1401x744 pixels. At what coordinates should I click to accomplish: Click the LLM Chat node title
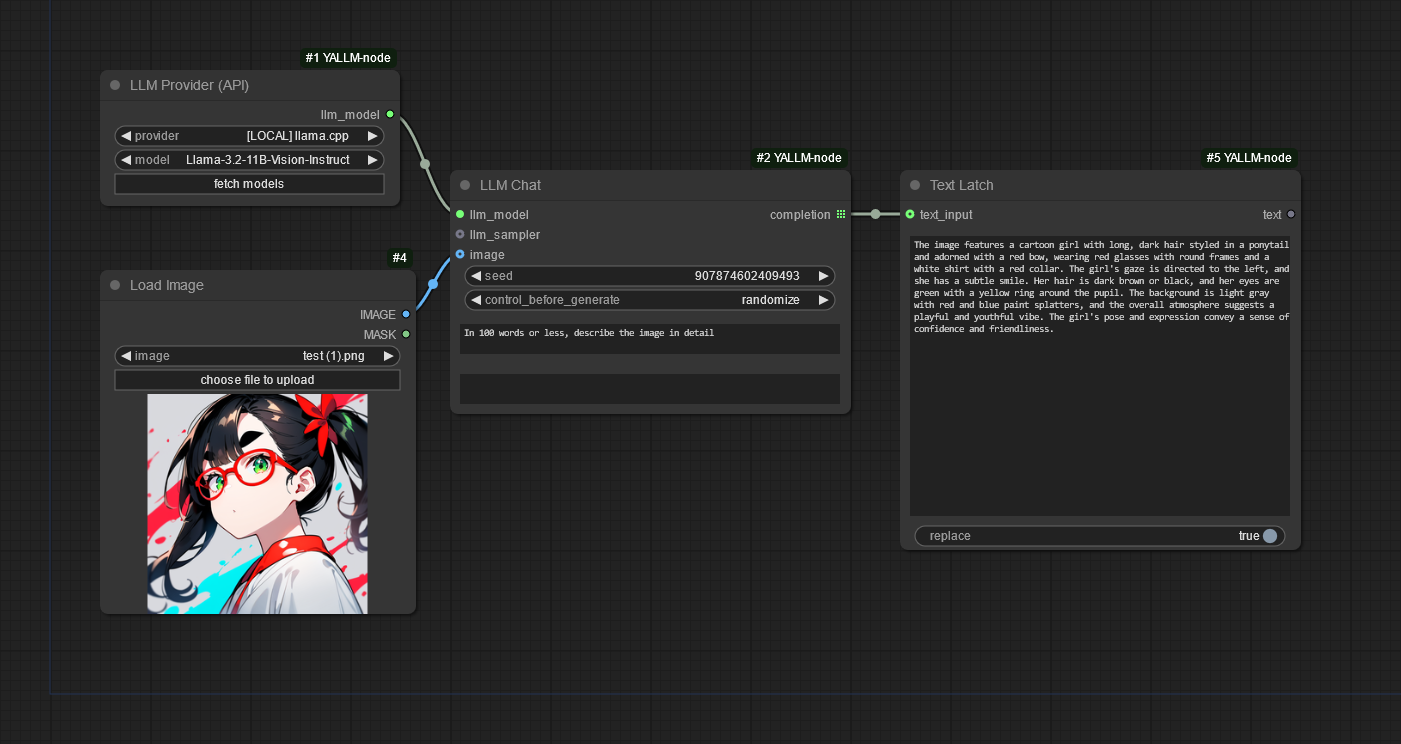(511, 185)
